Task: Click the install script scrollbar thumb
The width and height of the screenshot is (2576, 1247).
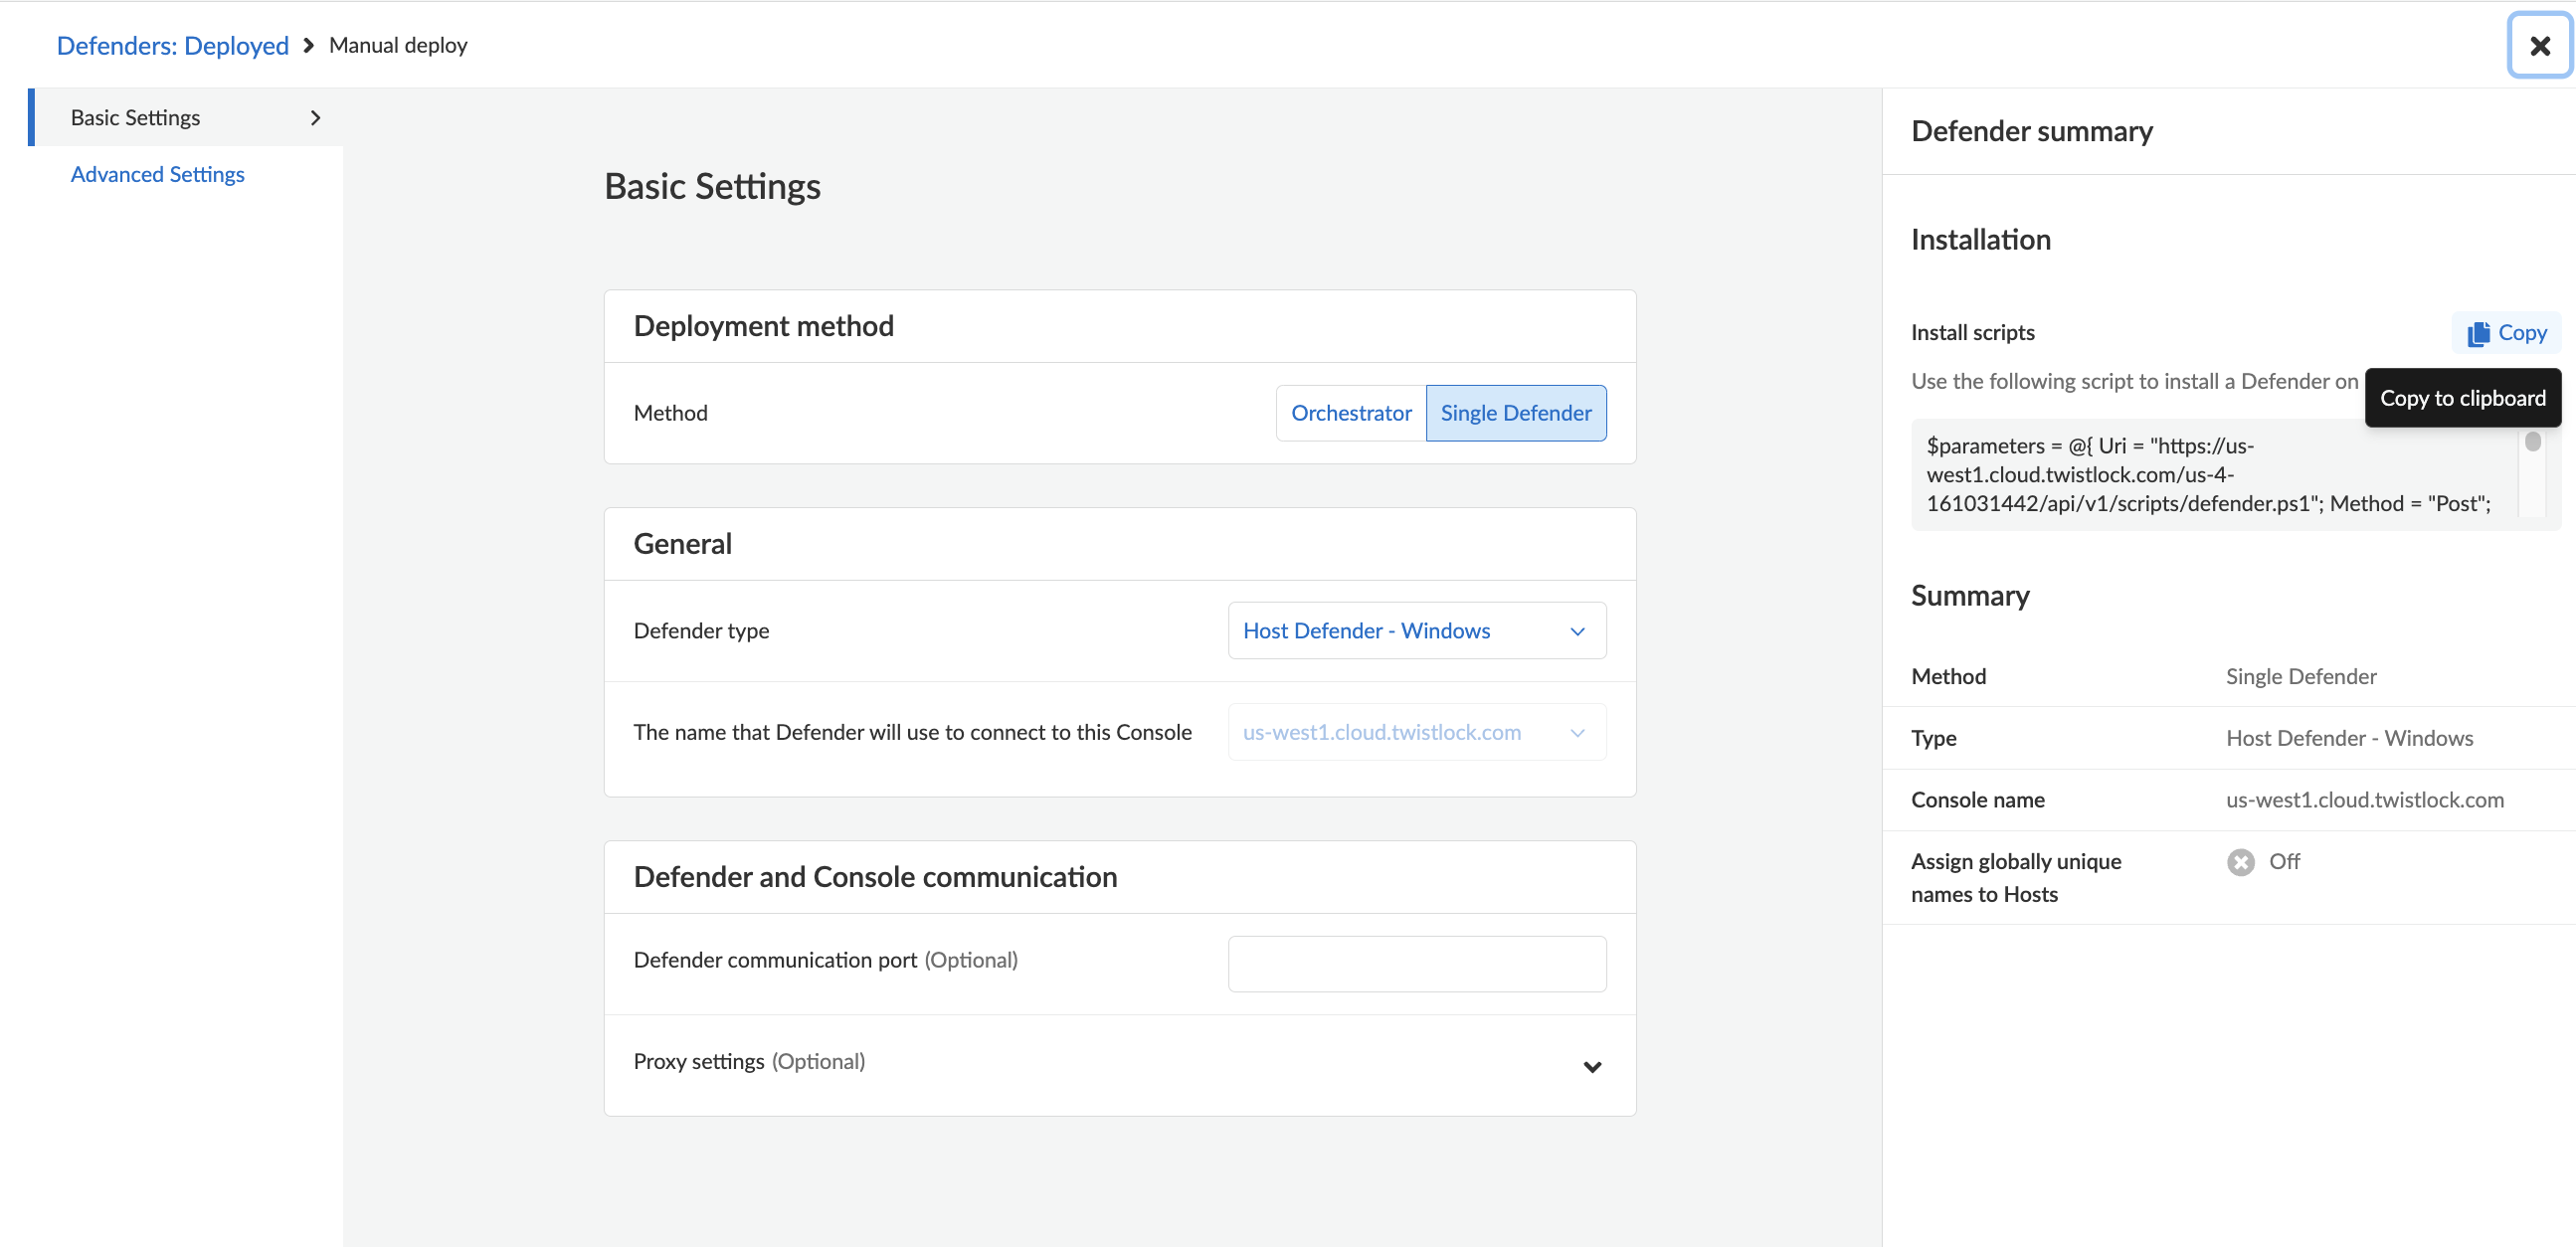Action: point(2532,441)
